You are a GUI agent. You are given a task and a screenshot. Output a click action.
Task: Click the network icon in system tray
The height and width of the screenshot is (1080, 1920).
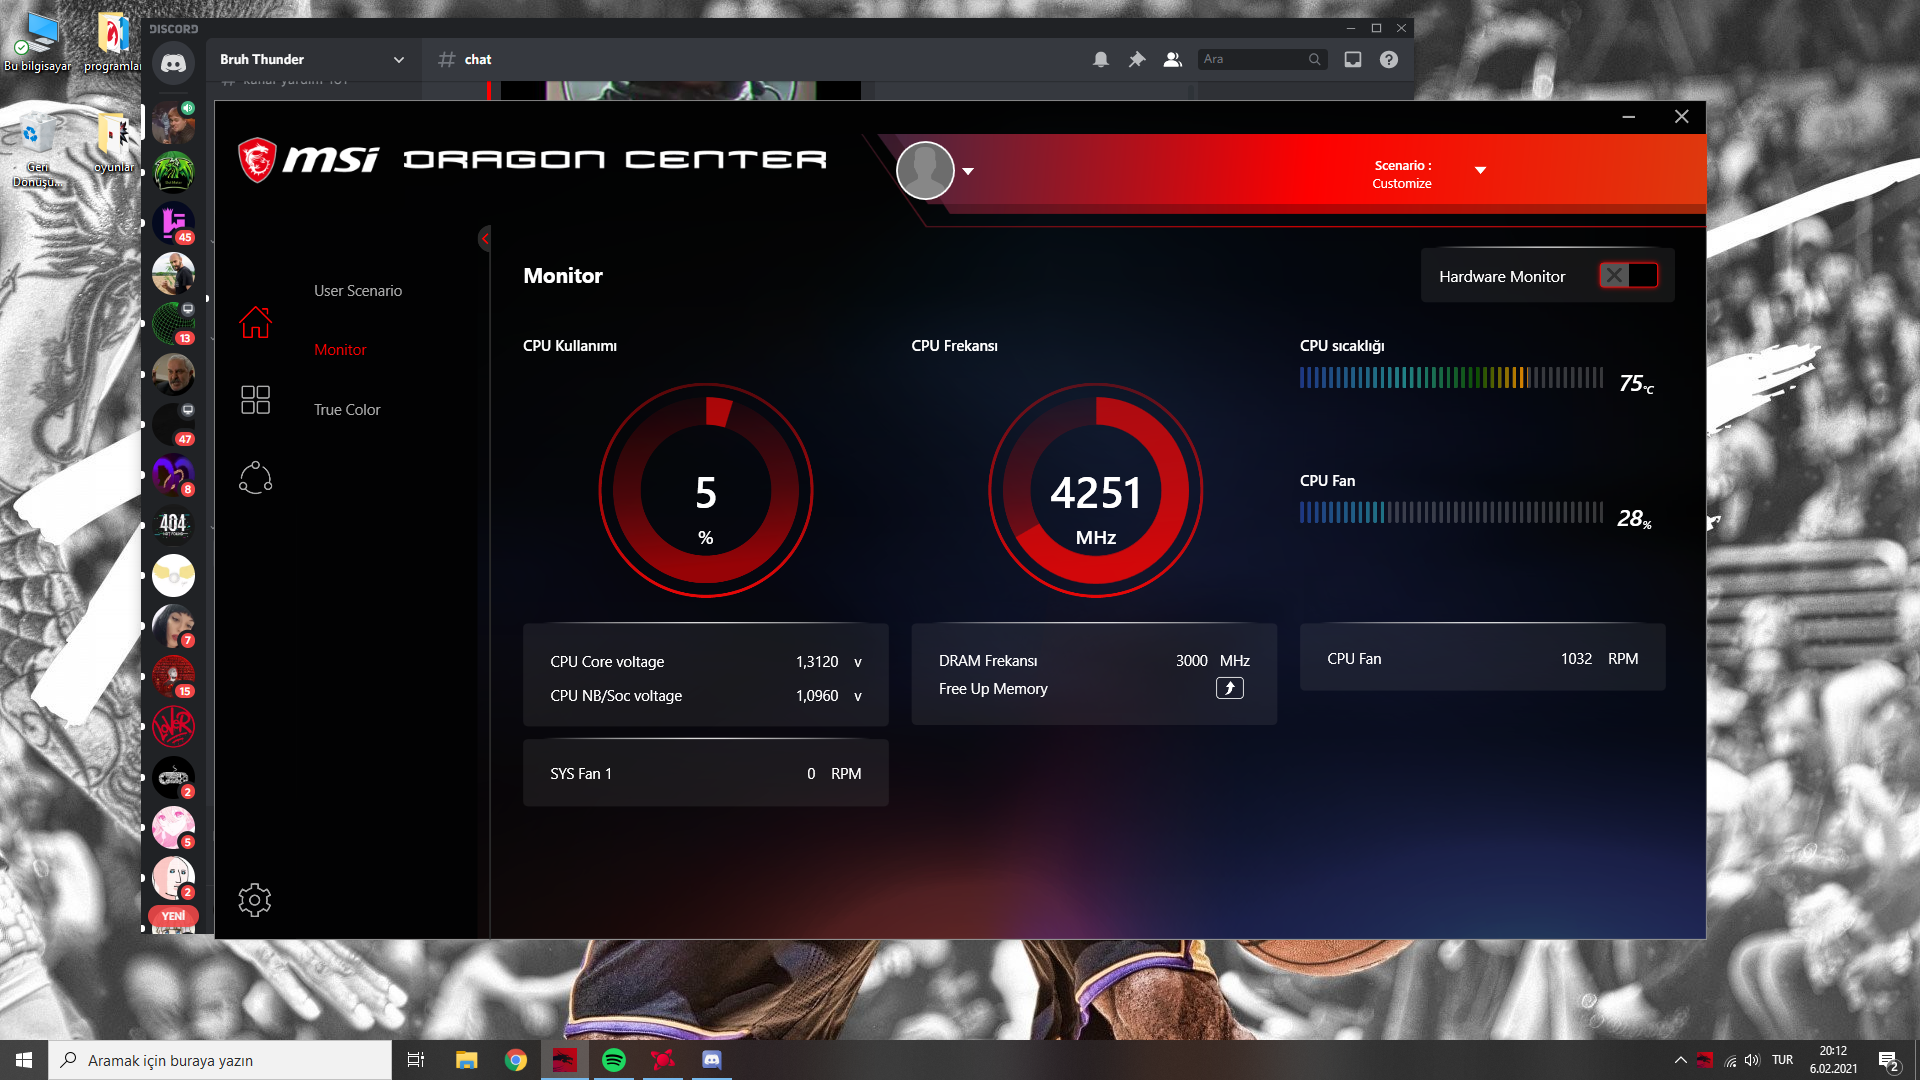1730,1060
